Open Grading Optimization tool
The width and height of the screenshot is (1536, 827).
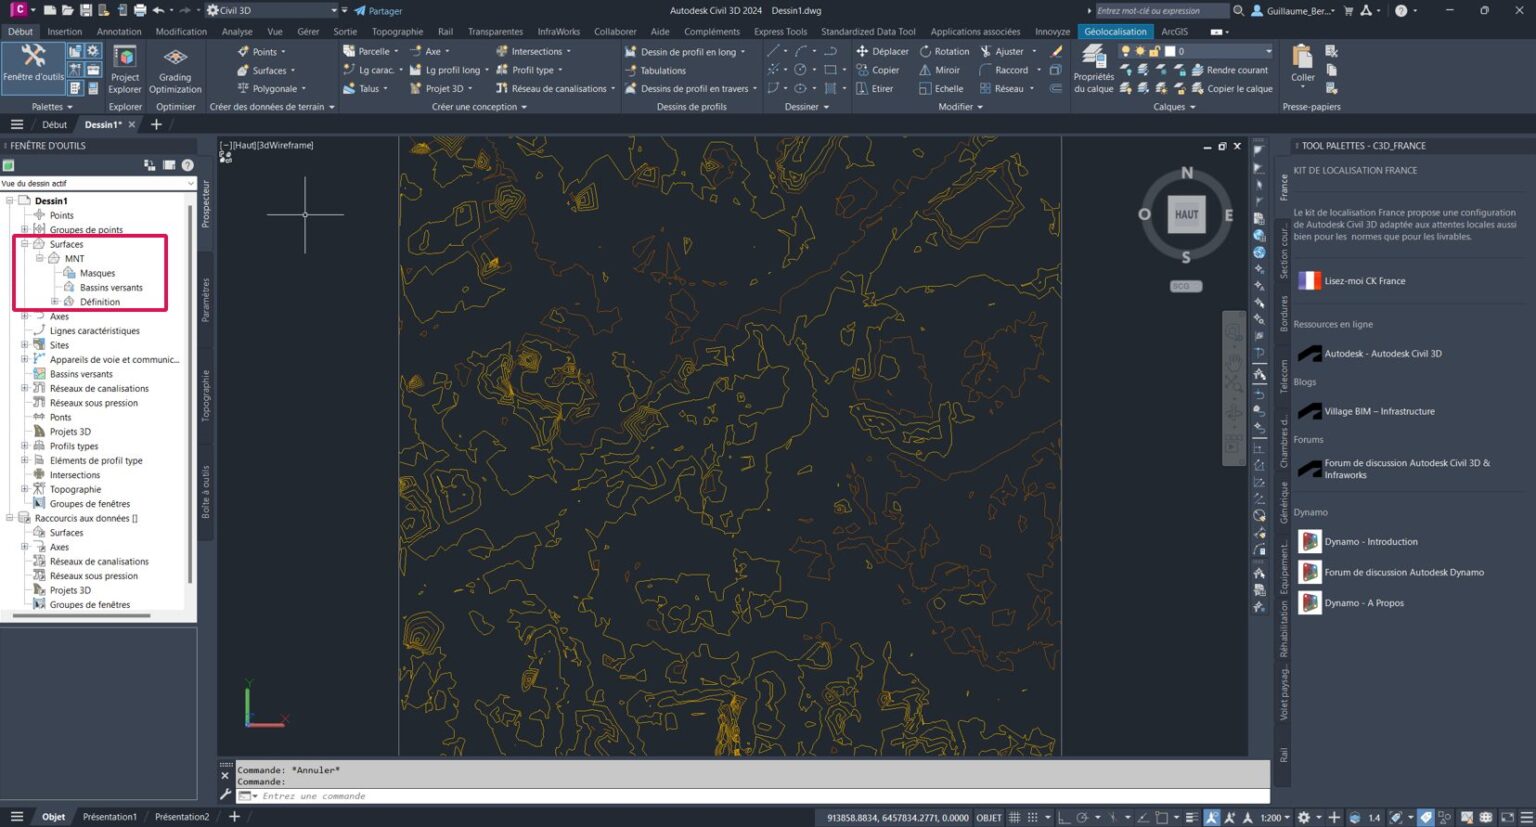click(x=175, y=67)
